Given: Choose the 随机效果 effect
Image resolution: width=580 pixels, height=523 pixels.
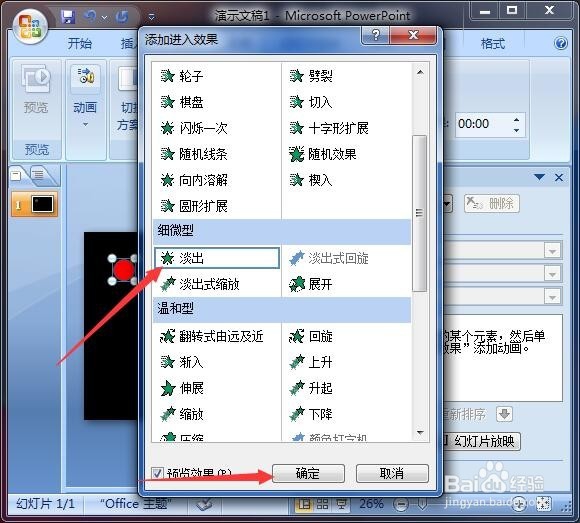Looking at the screenshot, I should [x=323, y=154].
